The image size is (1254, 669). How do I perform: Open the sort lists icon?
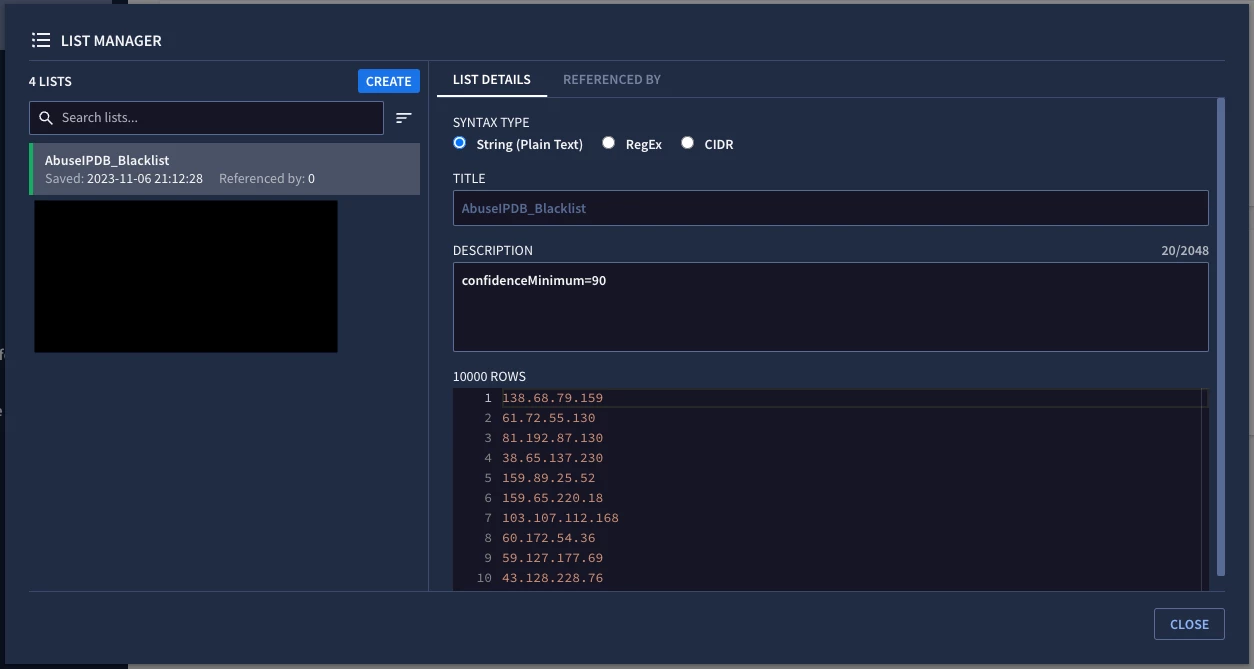pos(404,118)
